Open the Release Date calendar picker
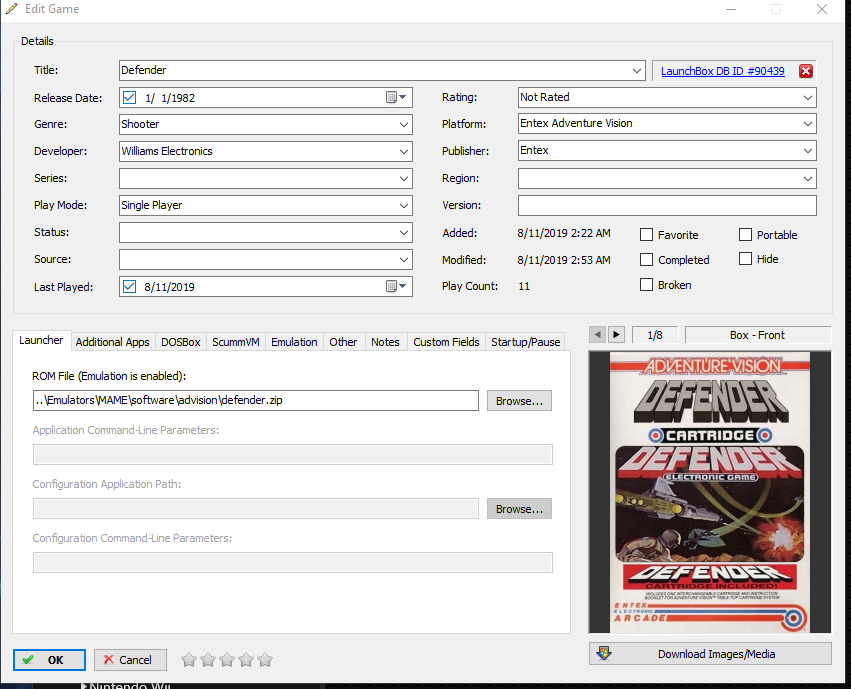Viewport: 851px width, 689px height. [396, 98]
